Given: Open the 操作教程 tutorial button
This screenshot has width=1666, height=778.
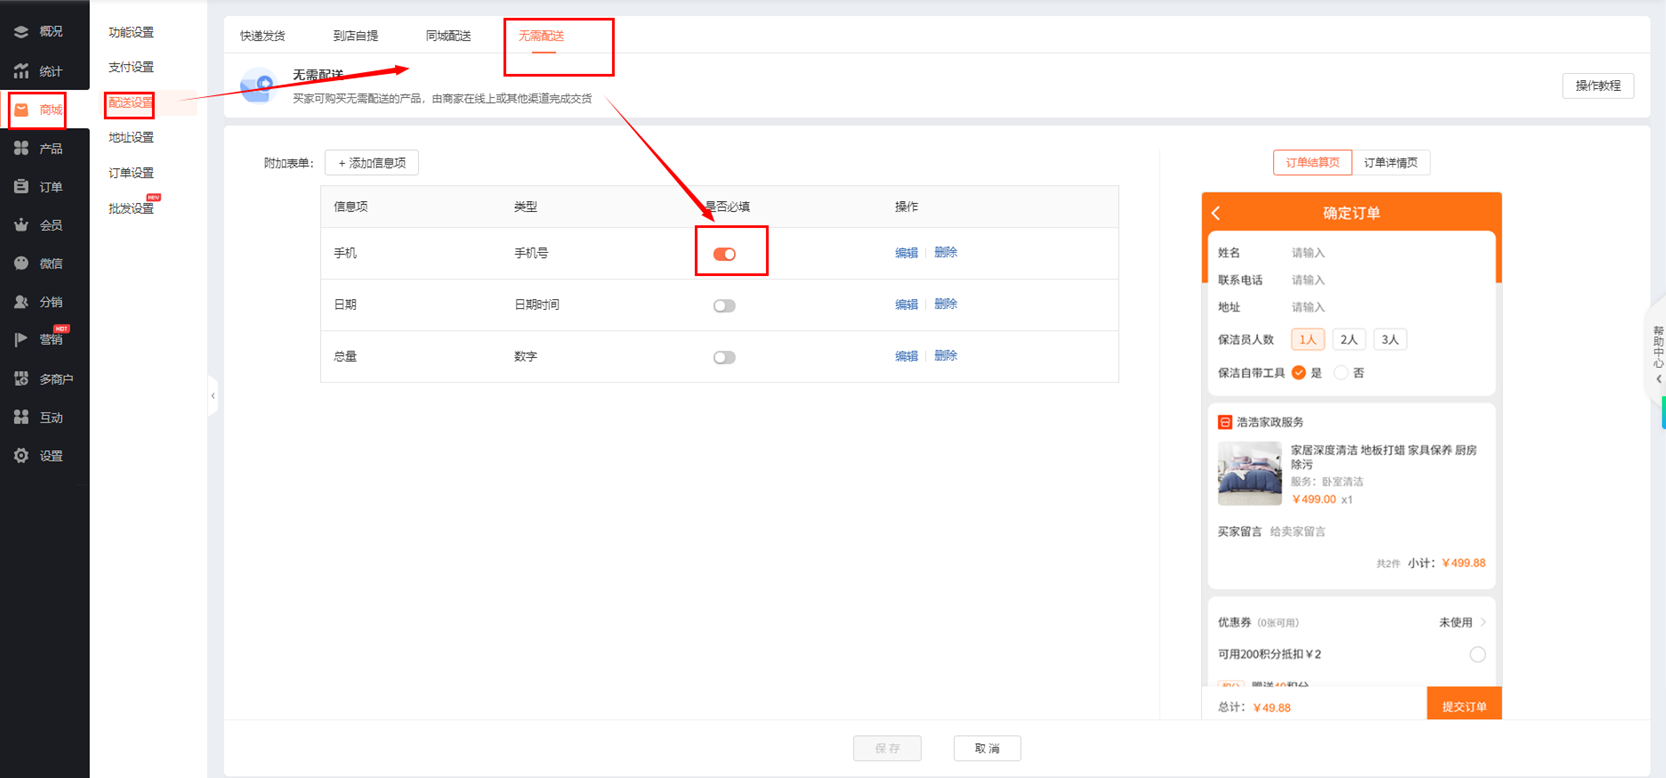Looking at the screenshot, I should click(x=1598, y=86).
